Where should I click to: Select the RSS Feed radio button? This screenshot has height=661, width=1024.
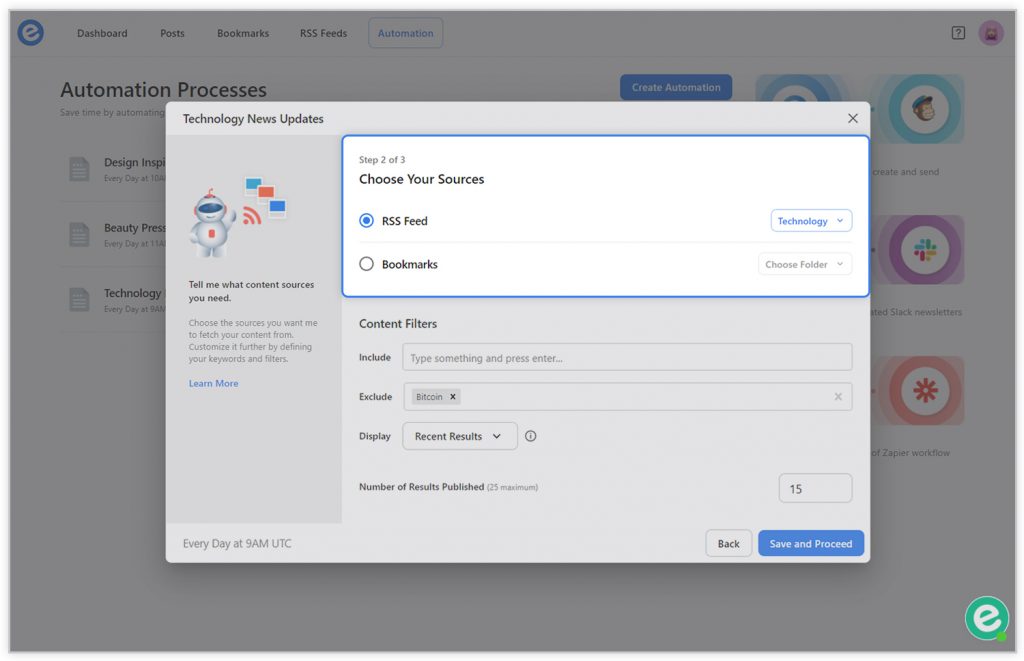click(x=366, y=221)
